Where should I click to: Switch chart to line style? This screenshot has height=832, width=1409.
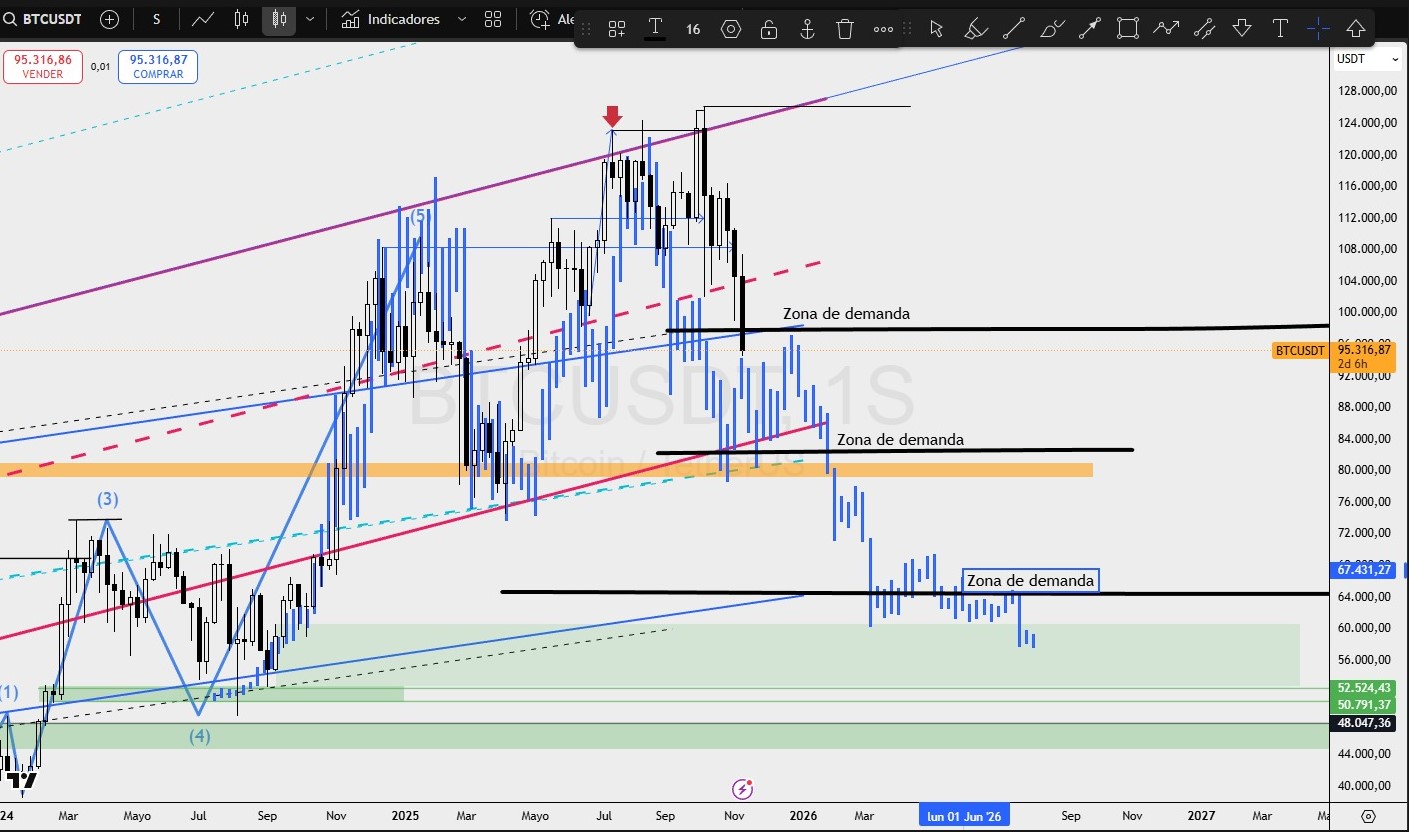(203, 19)
